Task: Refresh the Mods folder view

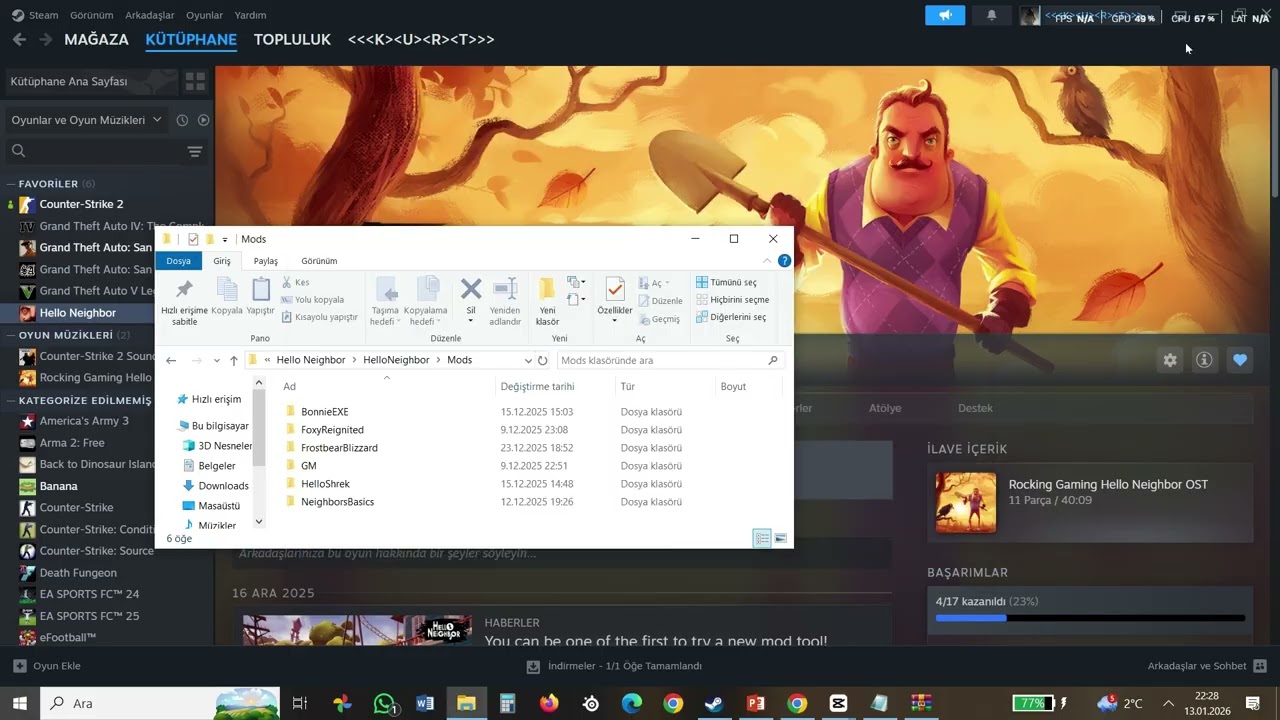Action: pos(543,360)
